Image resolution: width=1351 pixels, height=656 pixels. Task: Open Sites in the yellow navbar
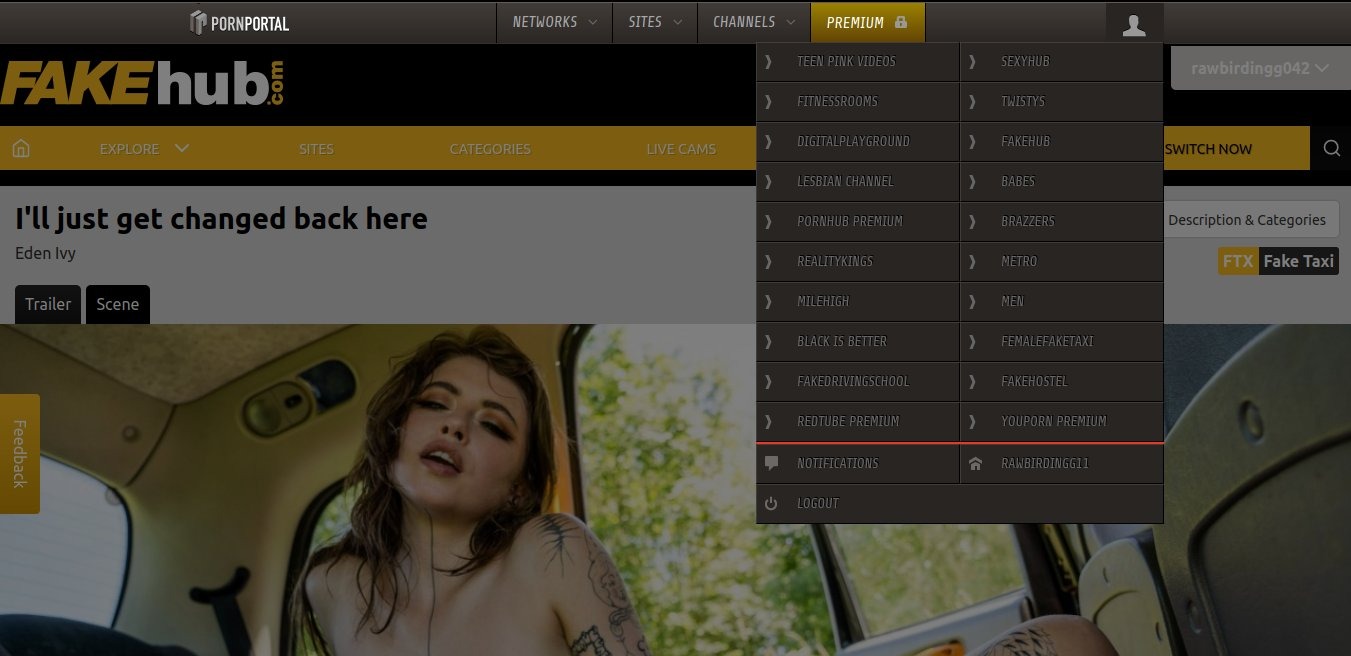click(x=316, y=149)
